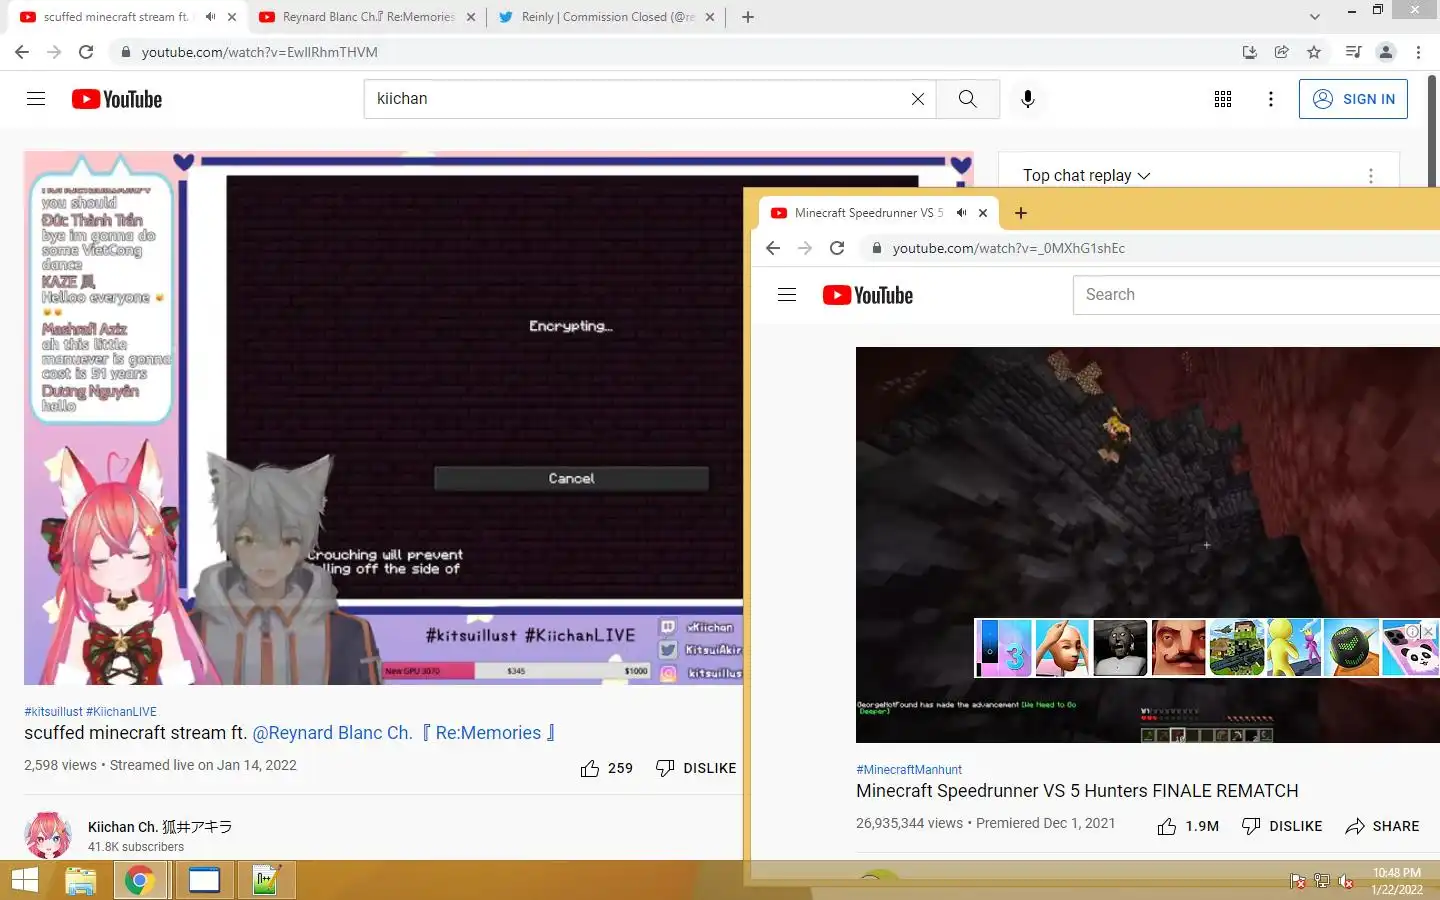The height and width of the screenshot is (900, 1440).
Task: Click the #kitsuillust hashtag link
Action: point(53,712)
